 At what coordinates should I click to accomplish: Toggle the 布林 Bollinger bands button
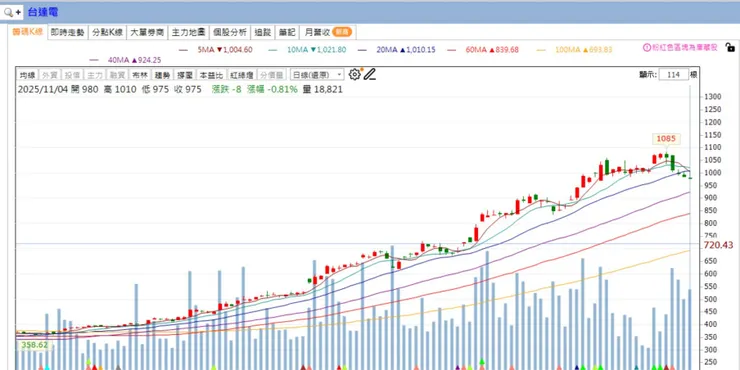pos(140,75)
